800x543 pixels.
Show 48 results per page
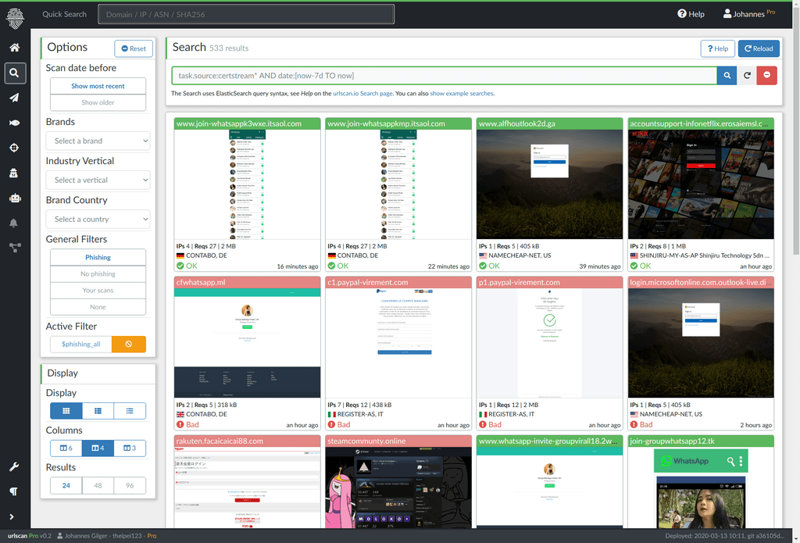(98, 485)
